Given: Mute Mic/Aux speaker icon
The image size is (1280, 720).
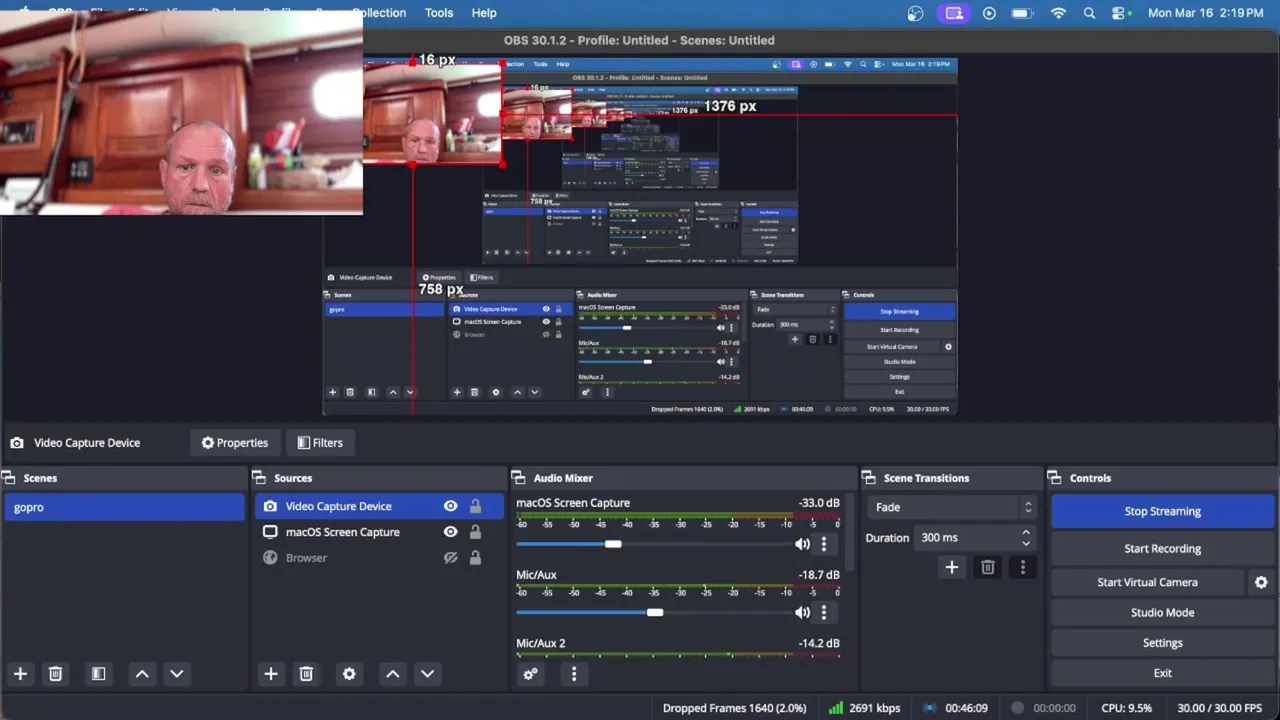Looking at the screenshot, I should pyautogui.click(x=802, y=612).
